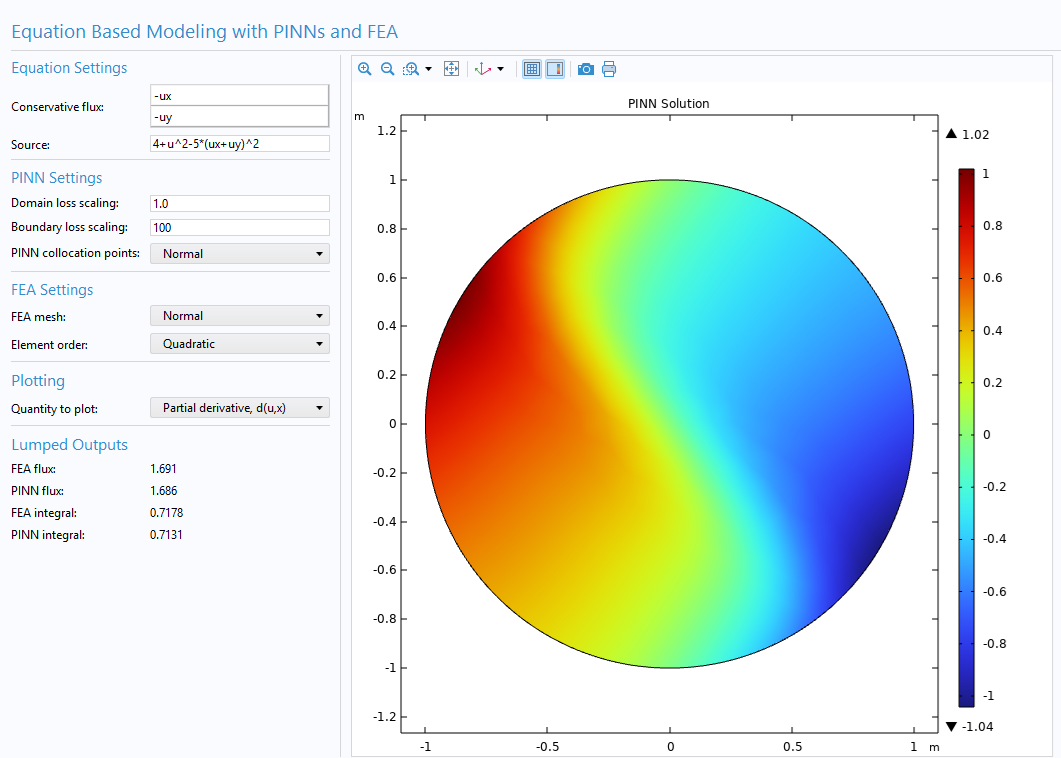Take a snapshot with the camera icon
The height and width of the screenshot is (758, 1061).
coord(586,69)
